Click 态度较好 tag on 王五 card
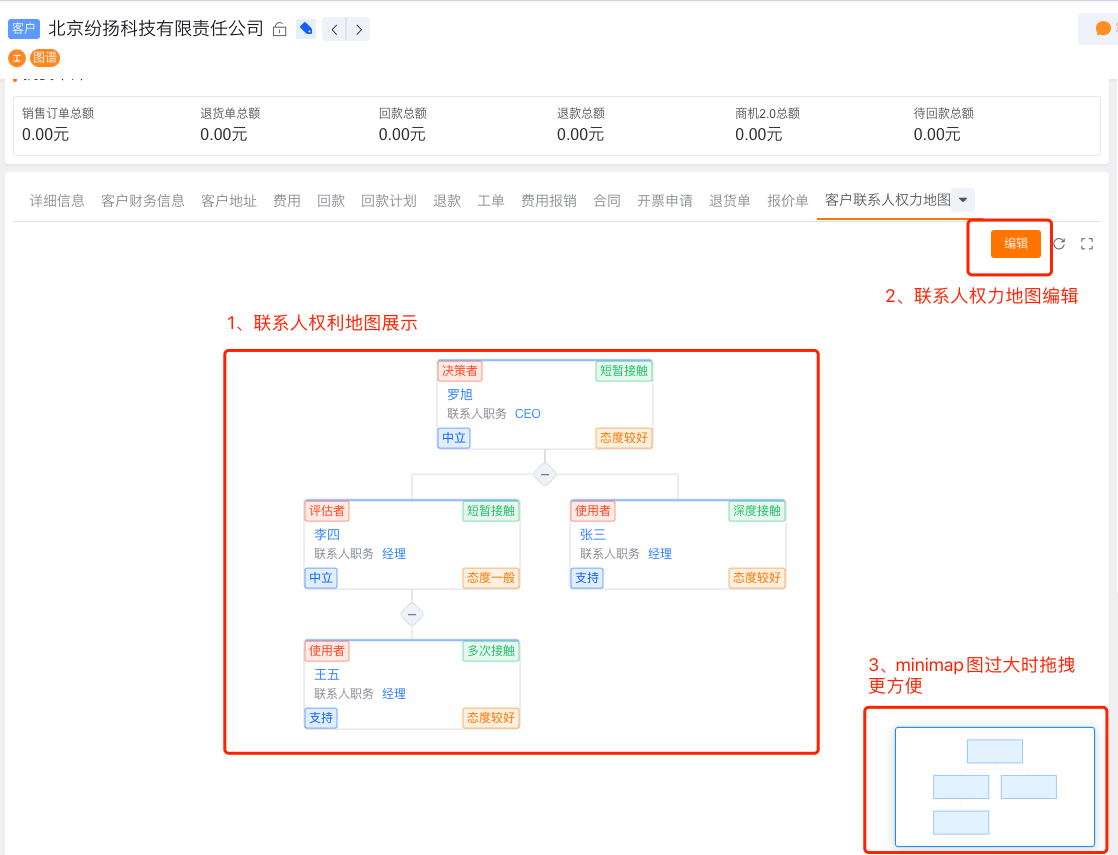The width and height of the screenshot is (1118, 855). tap(491, 717)
